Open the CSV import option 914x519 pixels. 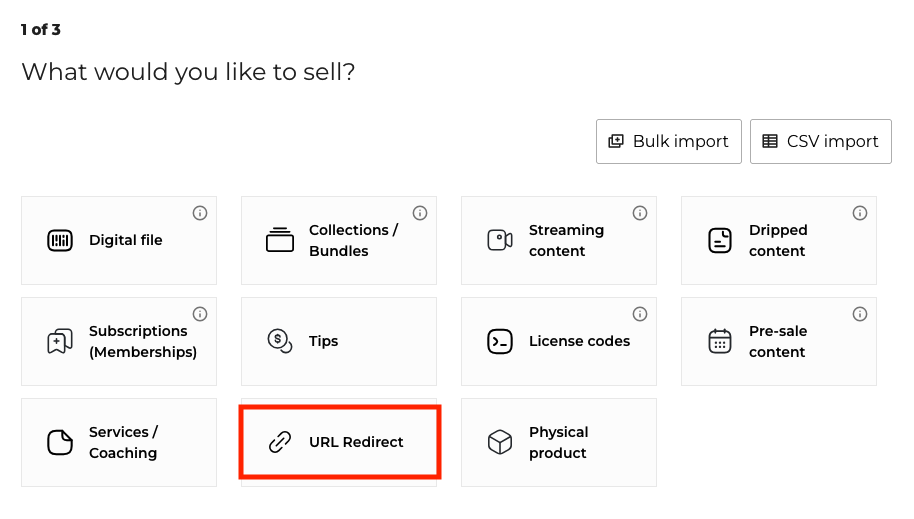[x=821, y=142]
